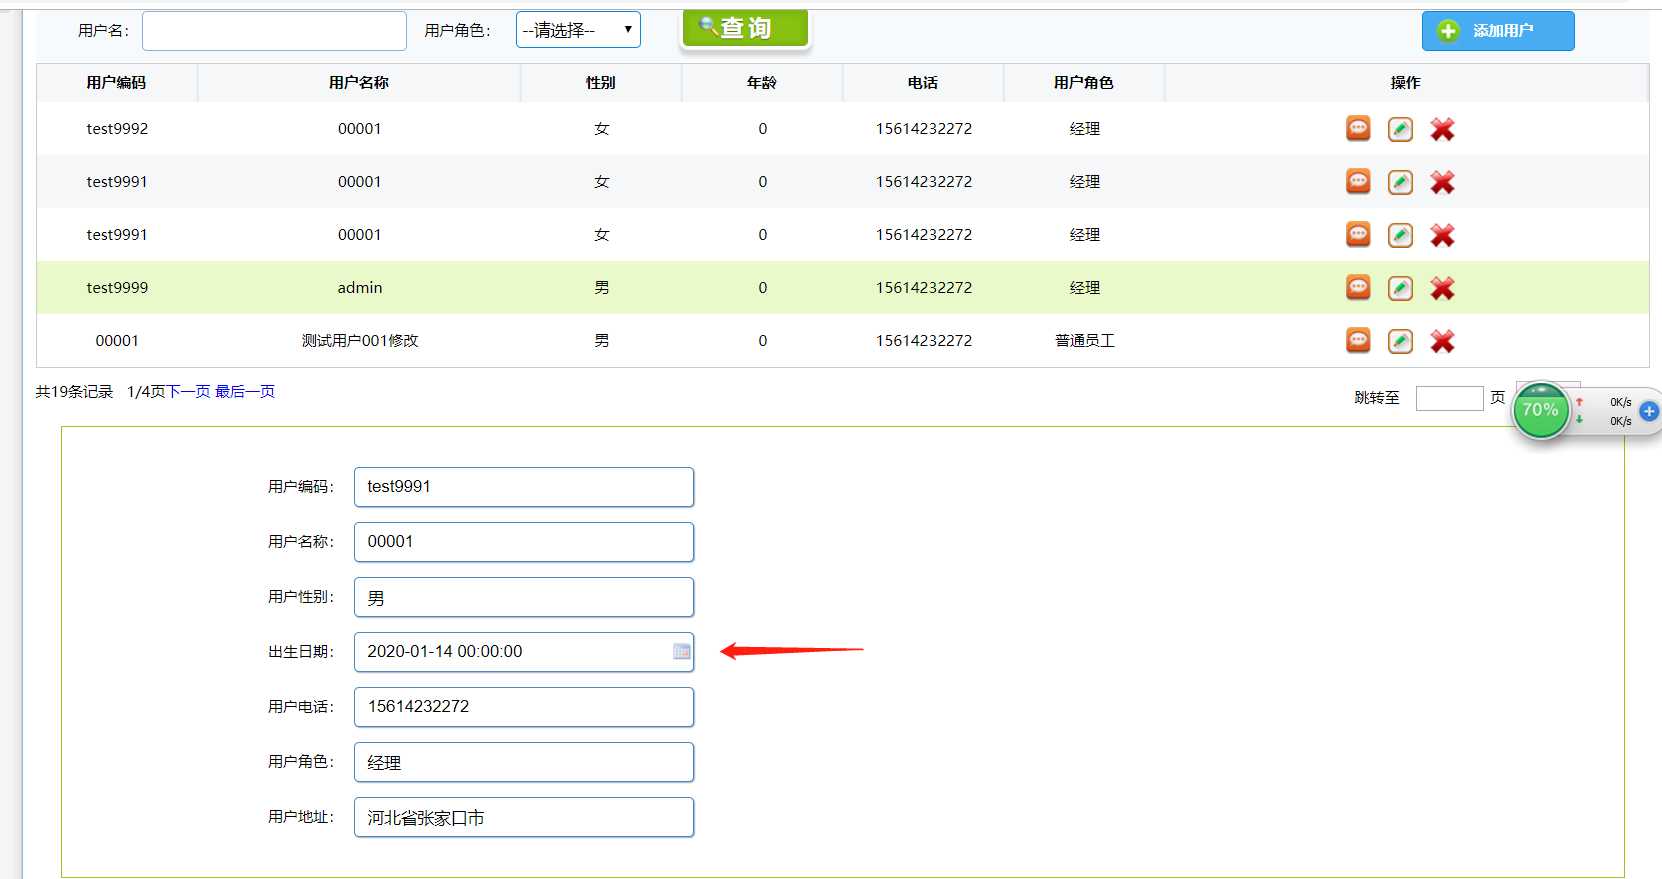Click blue plus on speed widget
This screenshot has height=879, width=1662.
1649,411
